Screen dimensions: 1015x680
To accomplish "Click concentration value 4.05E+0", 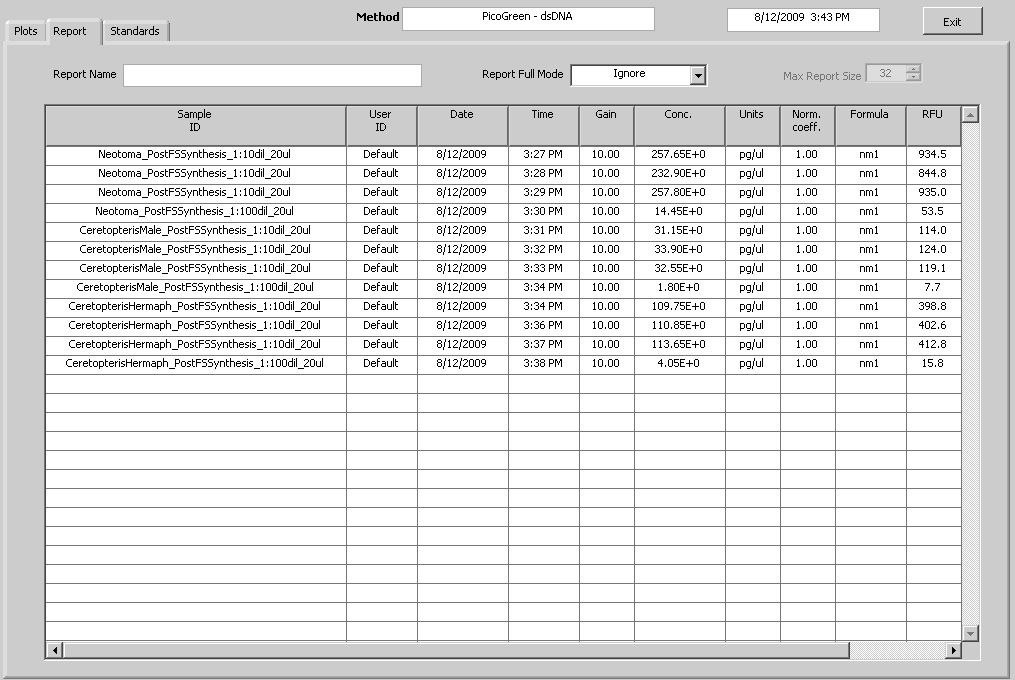I will point(679,364).
